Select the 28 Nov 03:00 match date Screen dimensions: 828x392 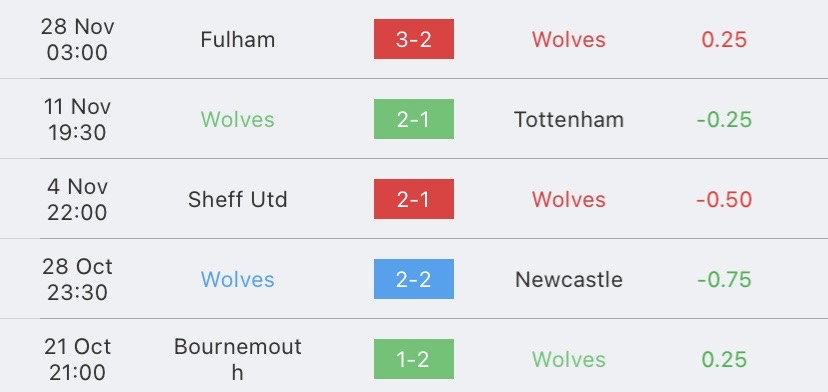click(77, 40)
